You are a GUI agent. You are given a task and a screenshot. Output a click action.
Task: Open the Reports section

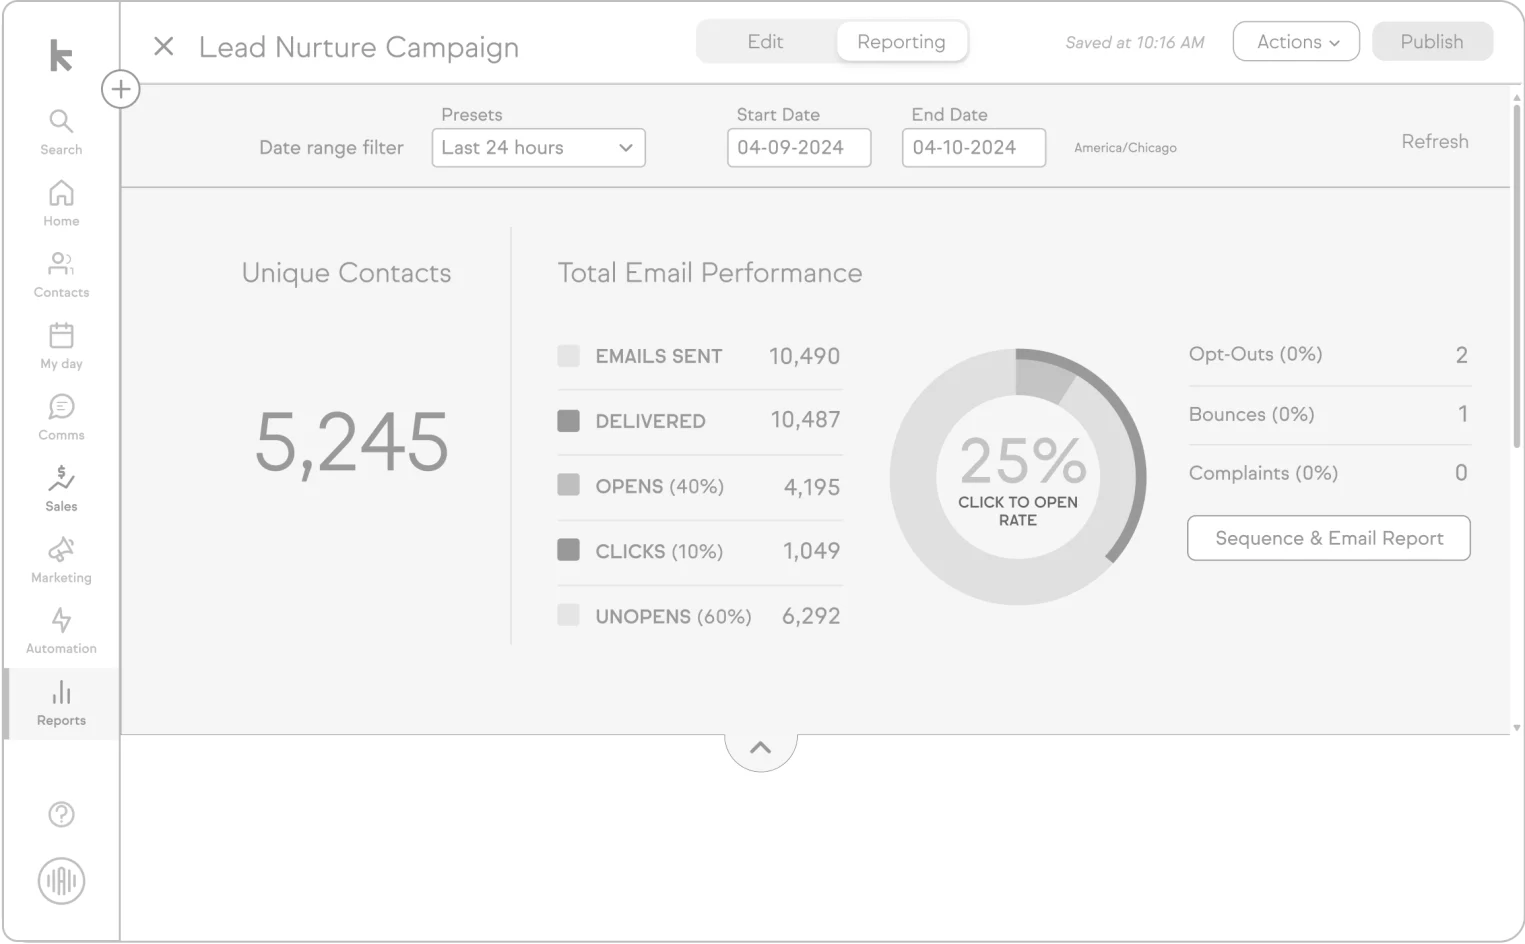tap(61, 703)
